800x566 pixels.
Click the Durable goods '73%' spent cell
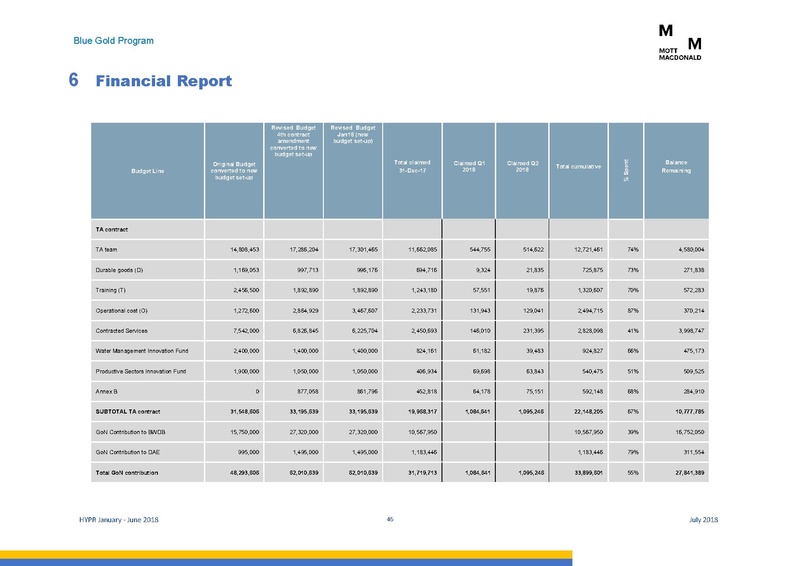(633, 270)
